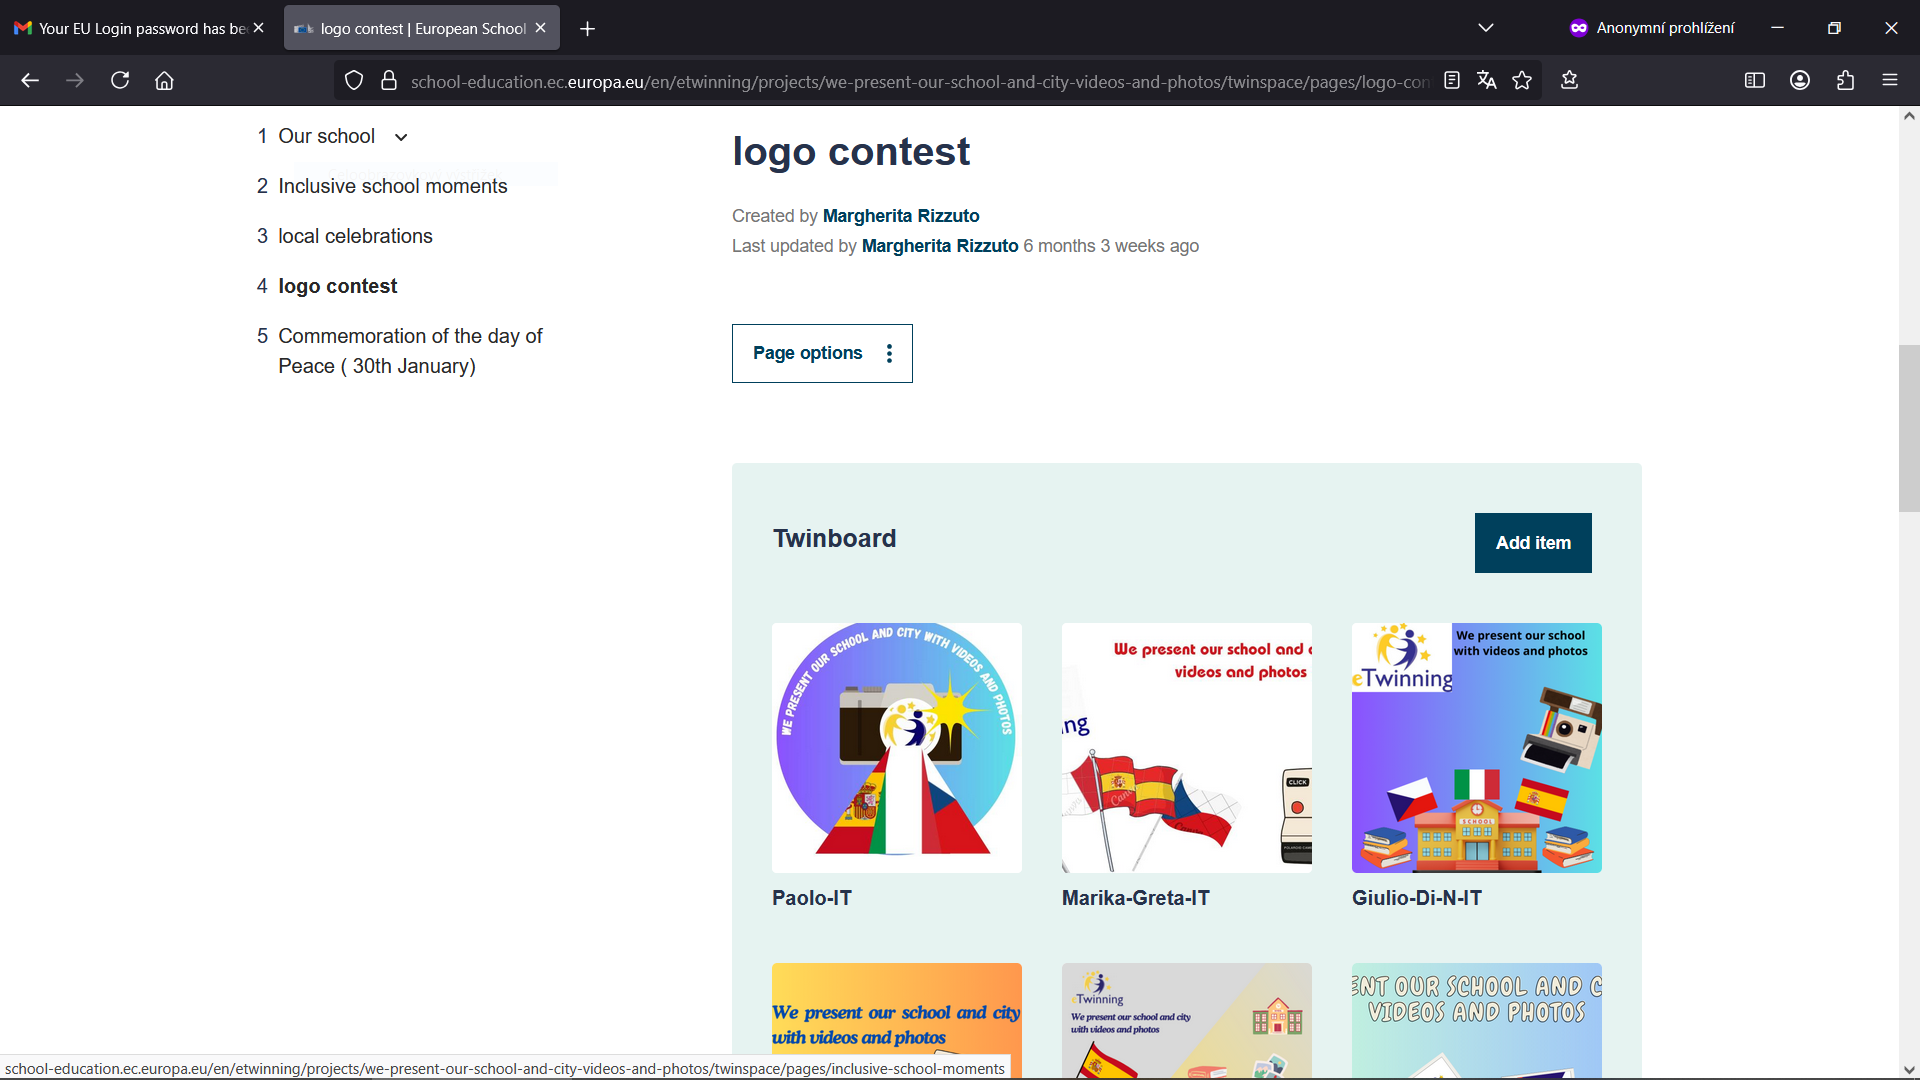Screen dimensions: 1920x1080
Task: Go to browser home page icon
Action: click(164, 81)
